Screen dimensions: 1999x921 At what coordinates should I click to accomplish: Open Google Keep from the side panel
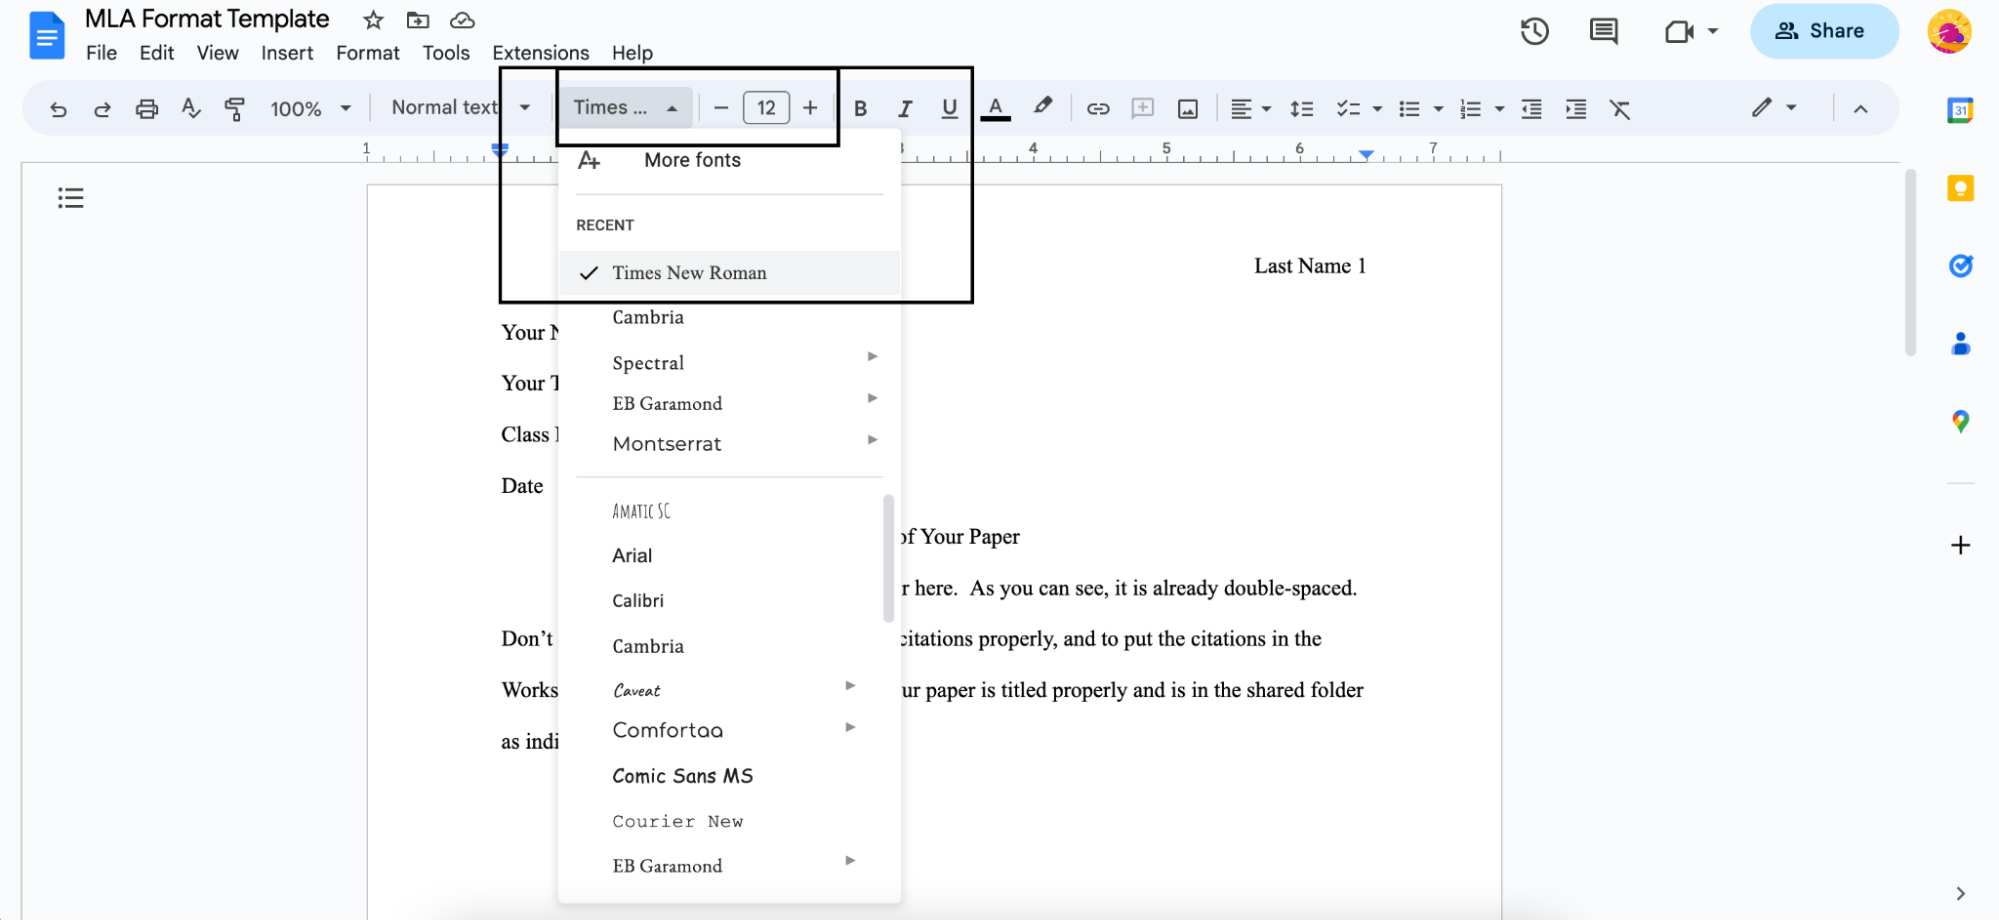(1959, 187)
